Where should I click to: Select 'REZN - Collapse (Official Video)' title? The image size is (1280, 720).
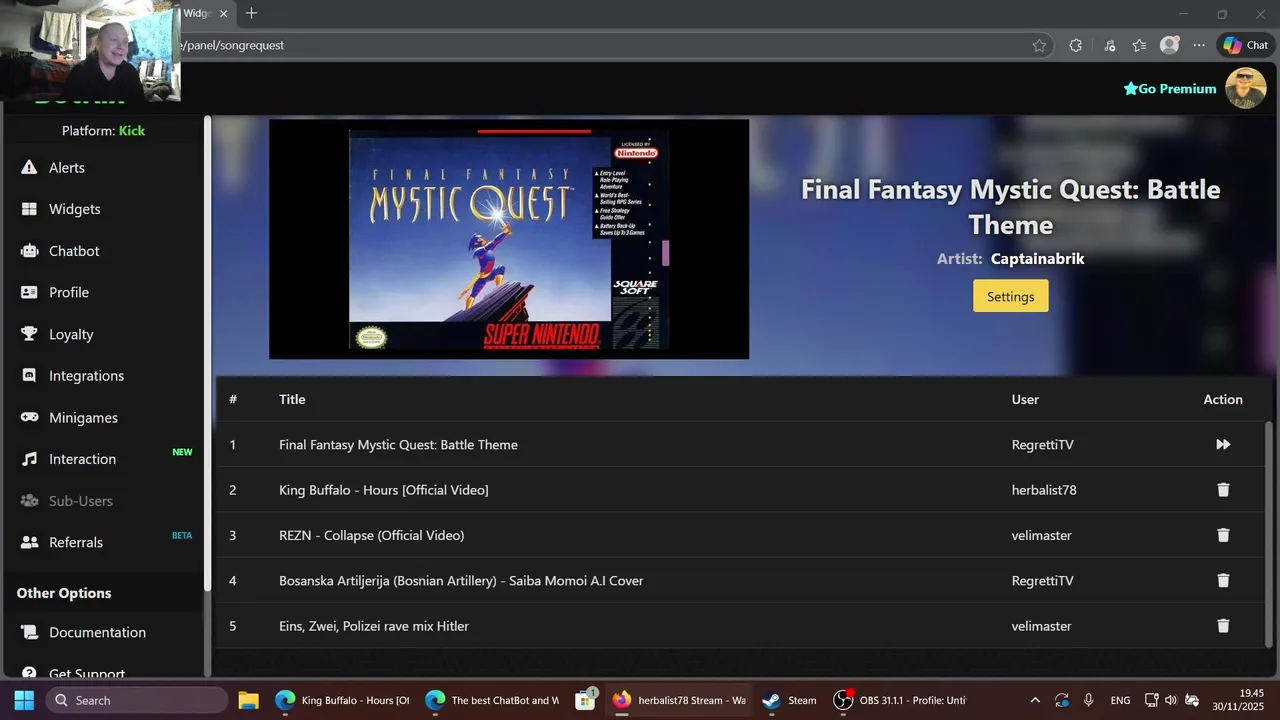(372, 535)
